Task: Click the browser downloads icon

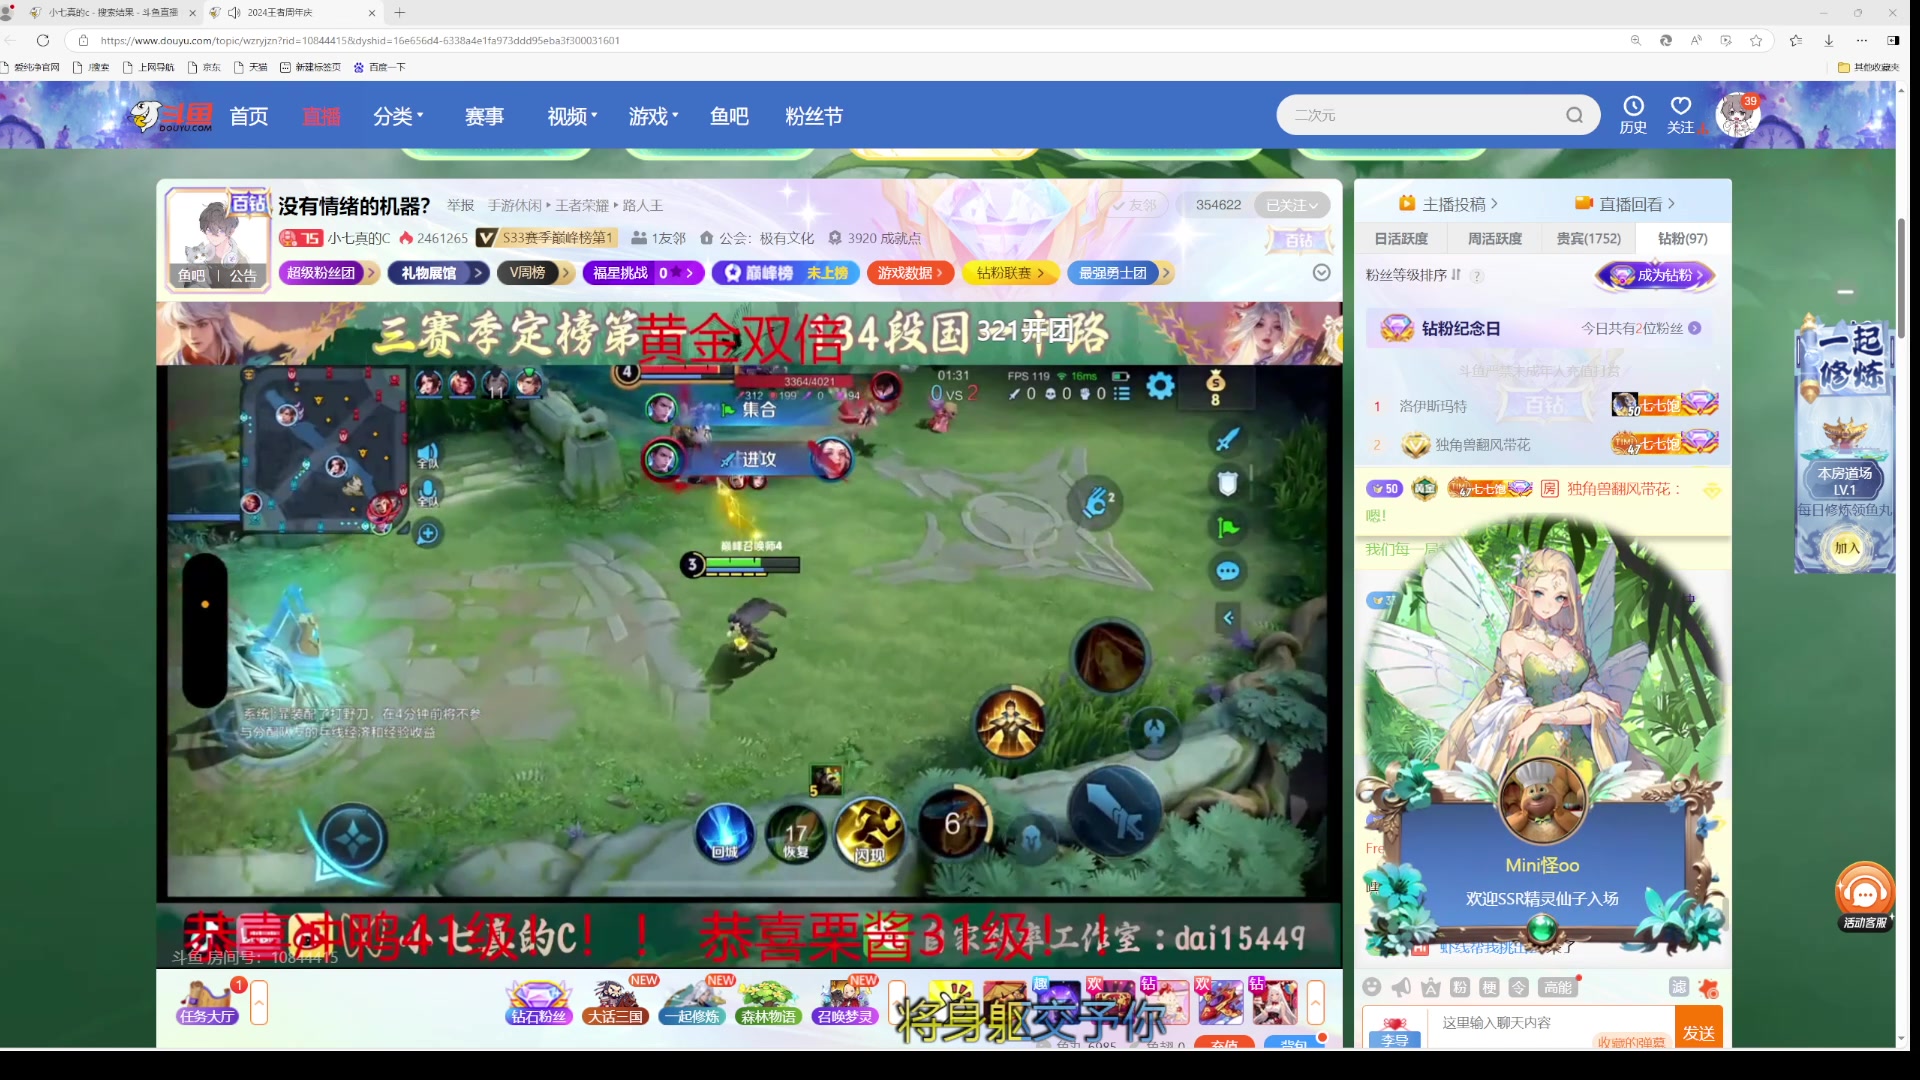Action: click(1828, 40)
